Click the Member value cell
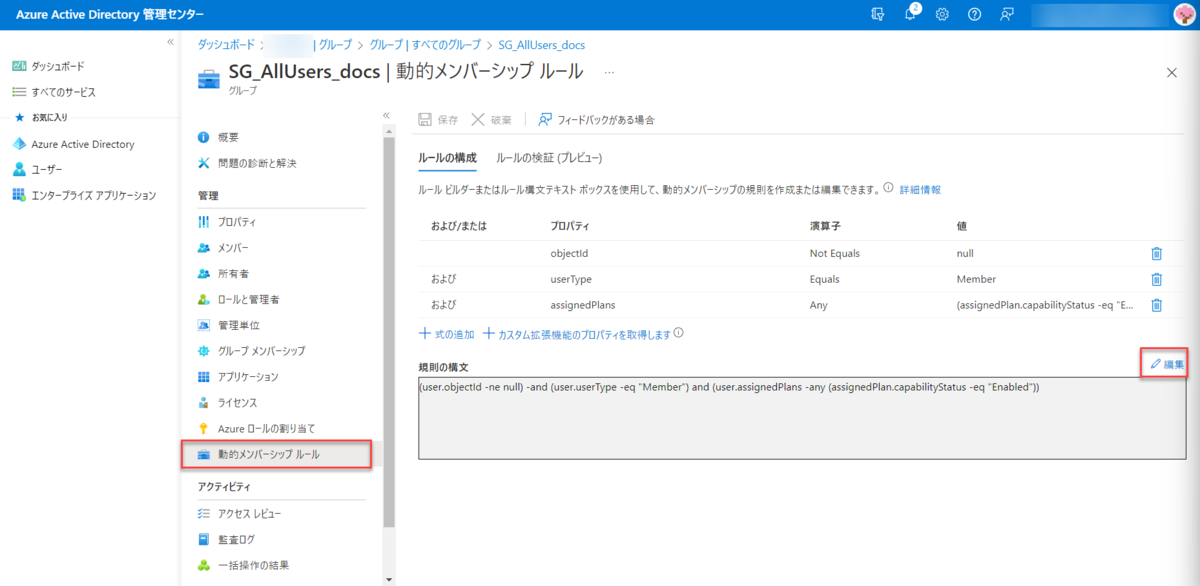 [x=976, y=279]
